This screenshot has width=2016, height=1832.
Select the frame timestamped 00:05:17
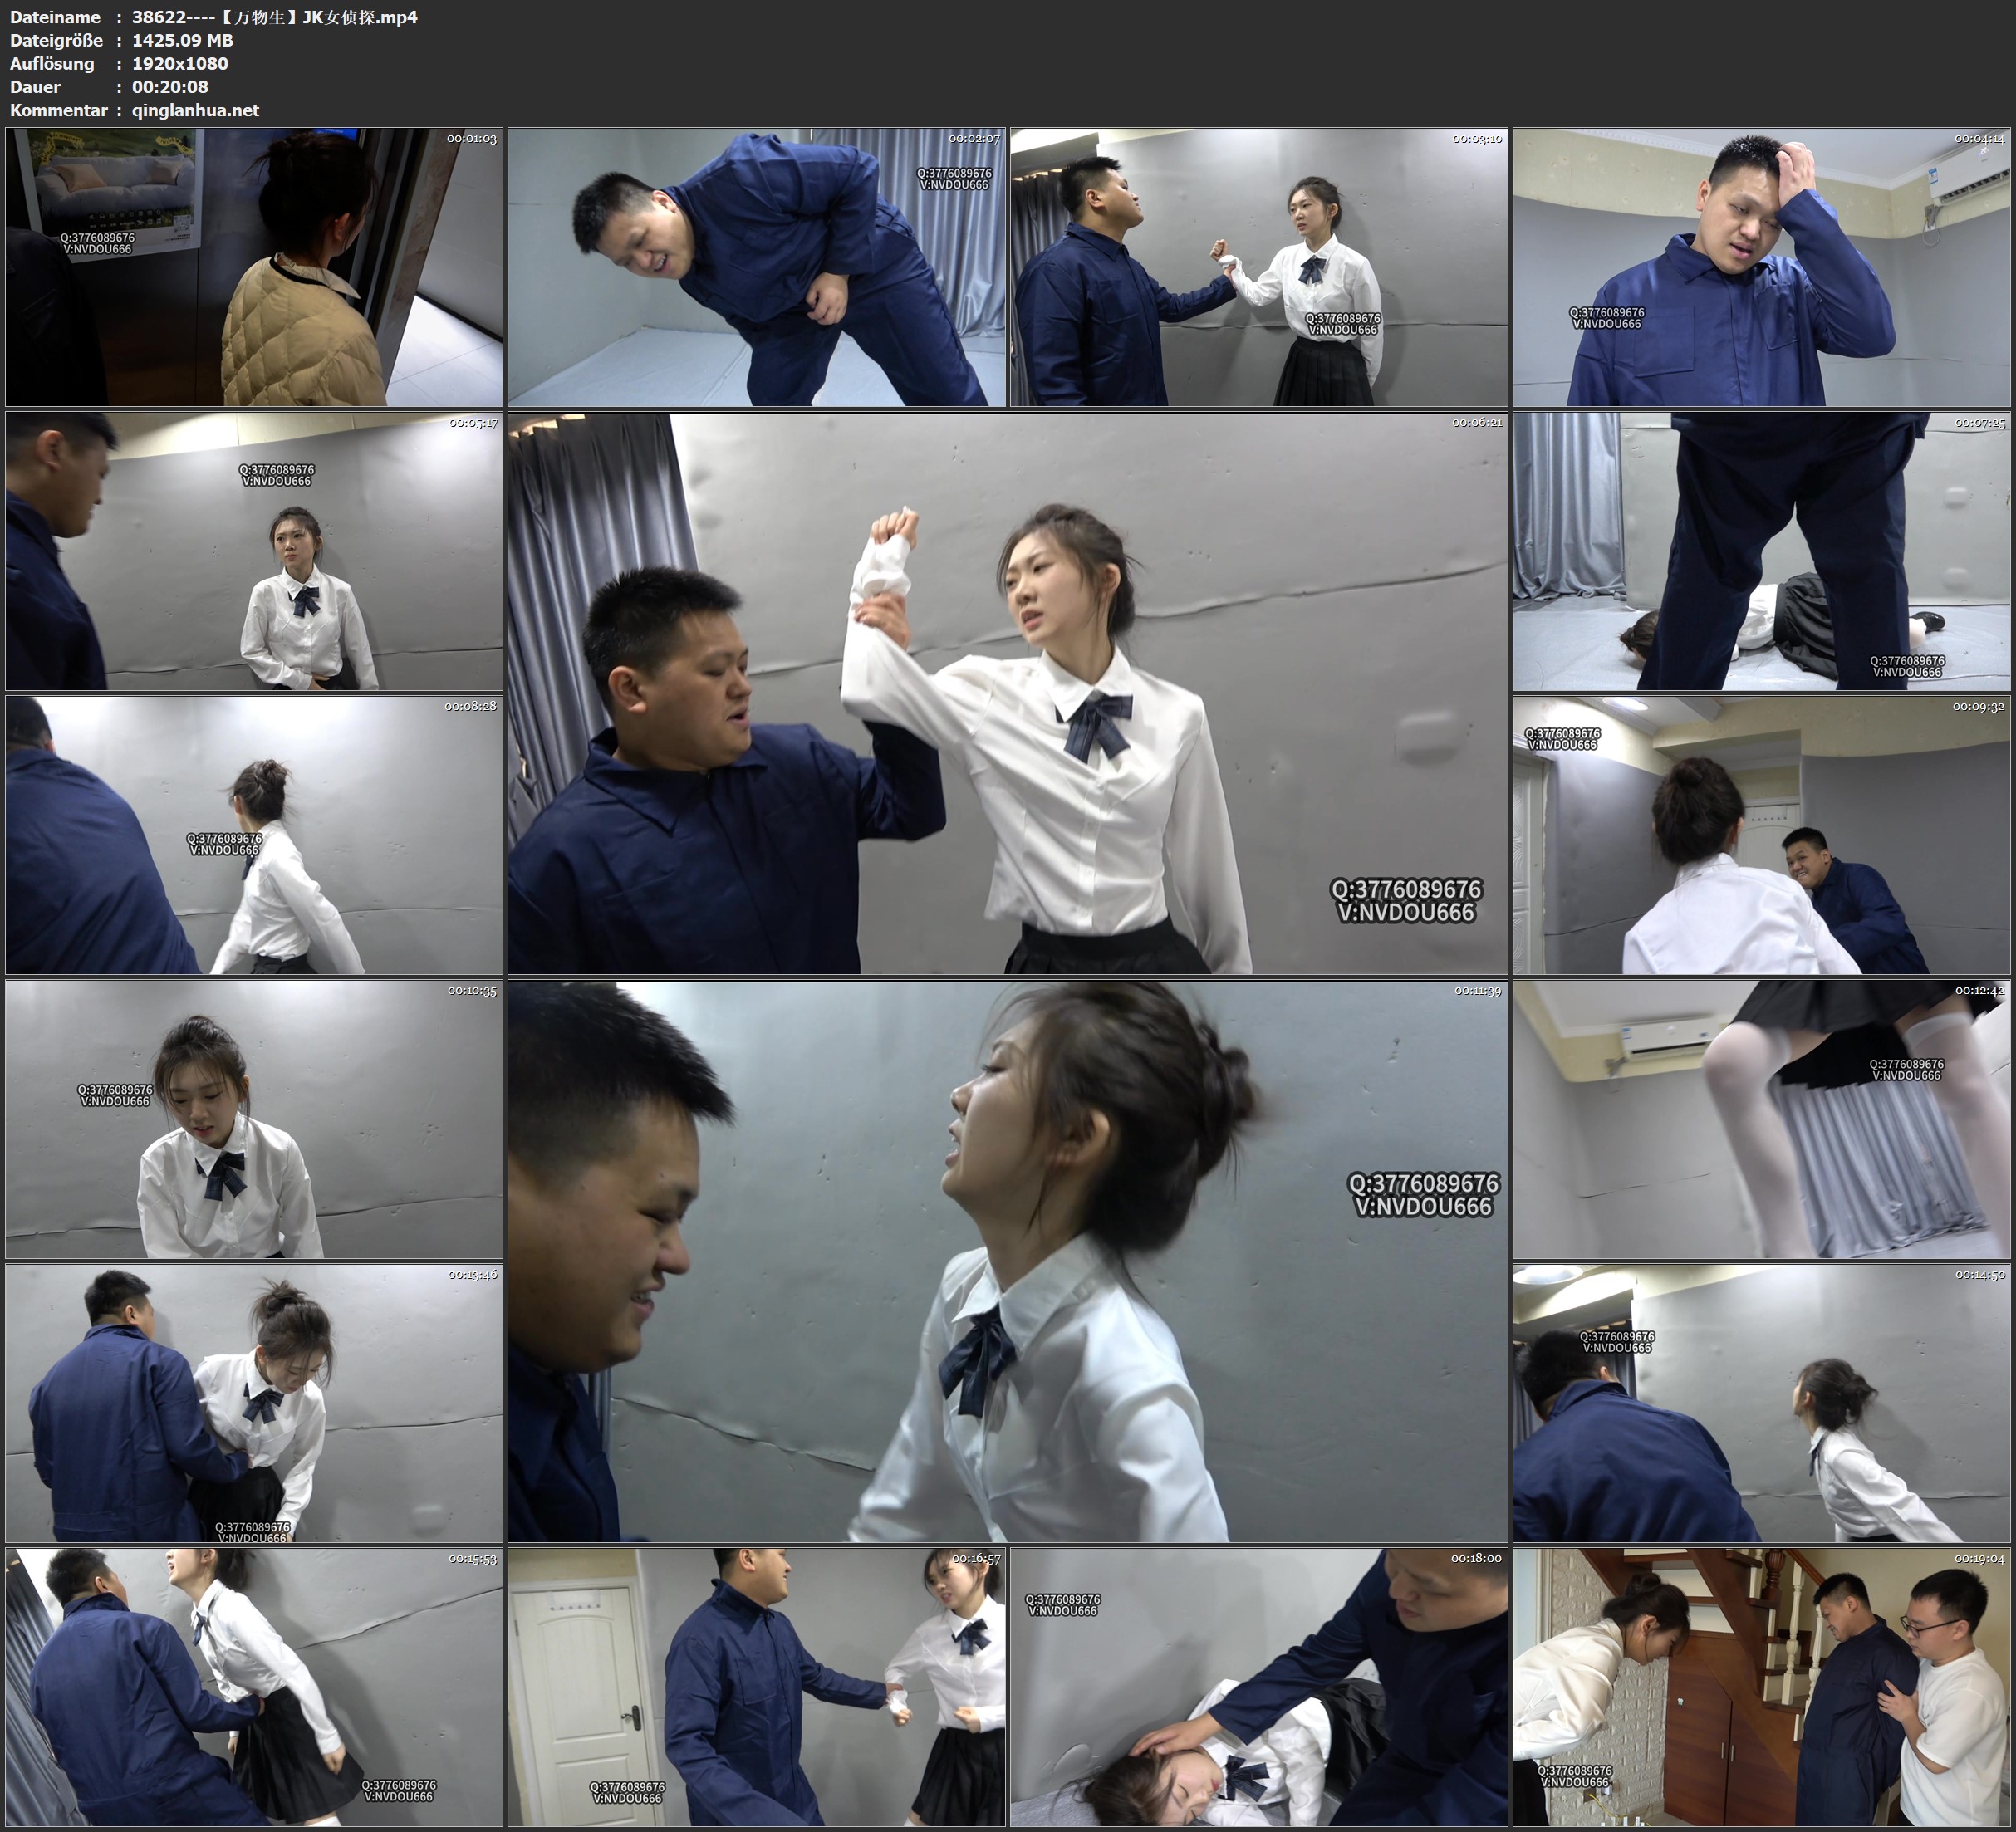tap(254, 551)
